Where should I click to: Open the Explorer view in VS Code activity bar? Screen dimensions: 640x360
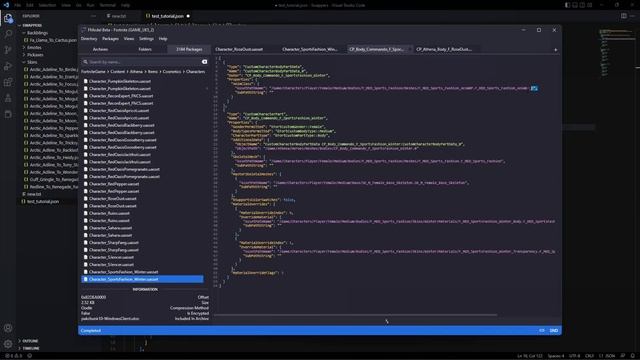tap(8, 18)
